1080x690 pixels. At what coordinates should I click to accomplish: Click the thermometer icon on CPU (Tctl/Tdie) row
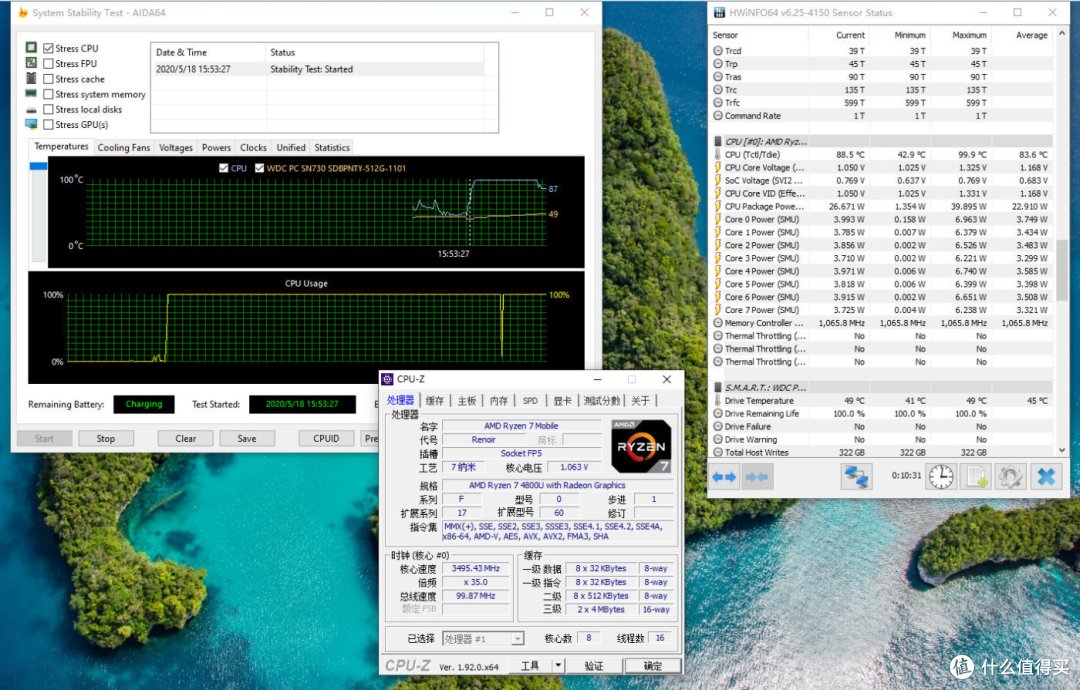click(x=718, y=154)
